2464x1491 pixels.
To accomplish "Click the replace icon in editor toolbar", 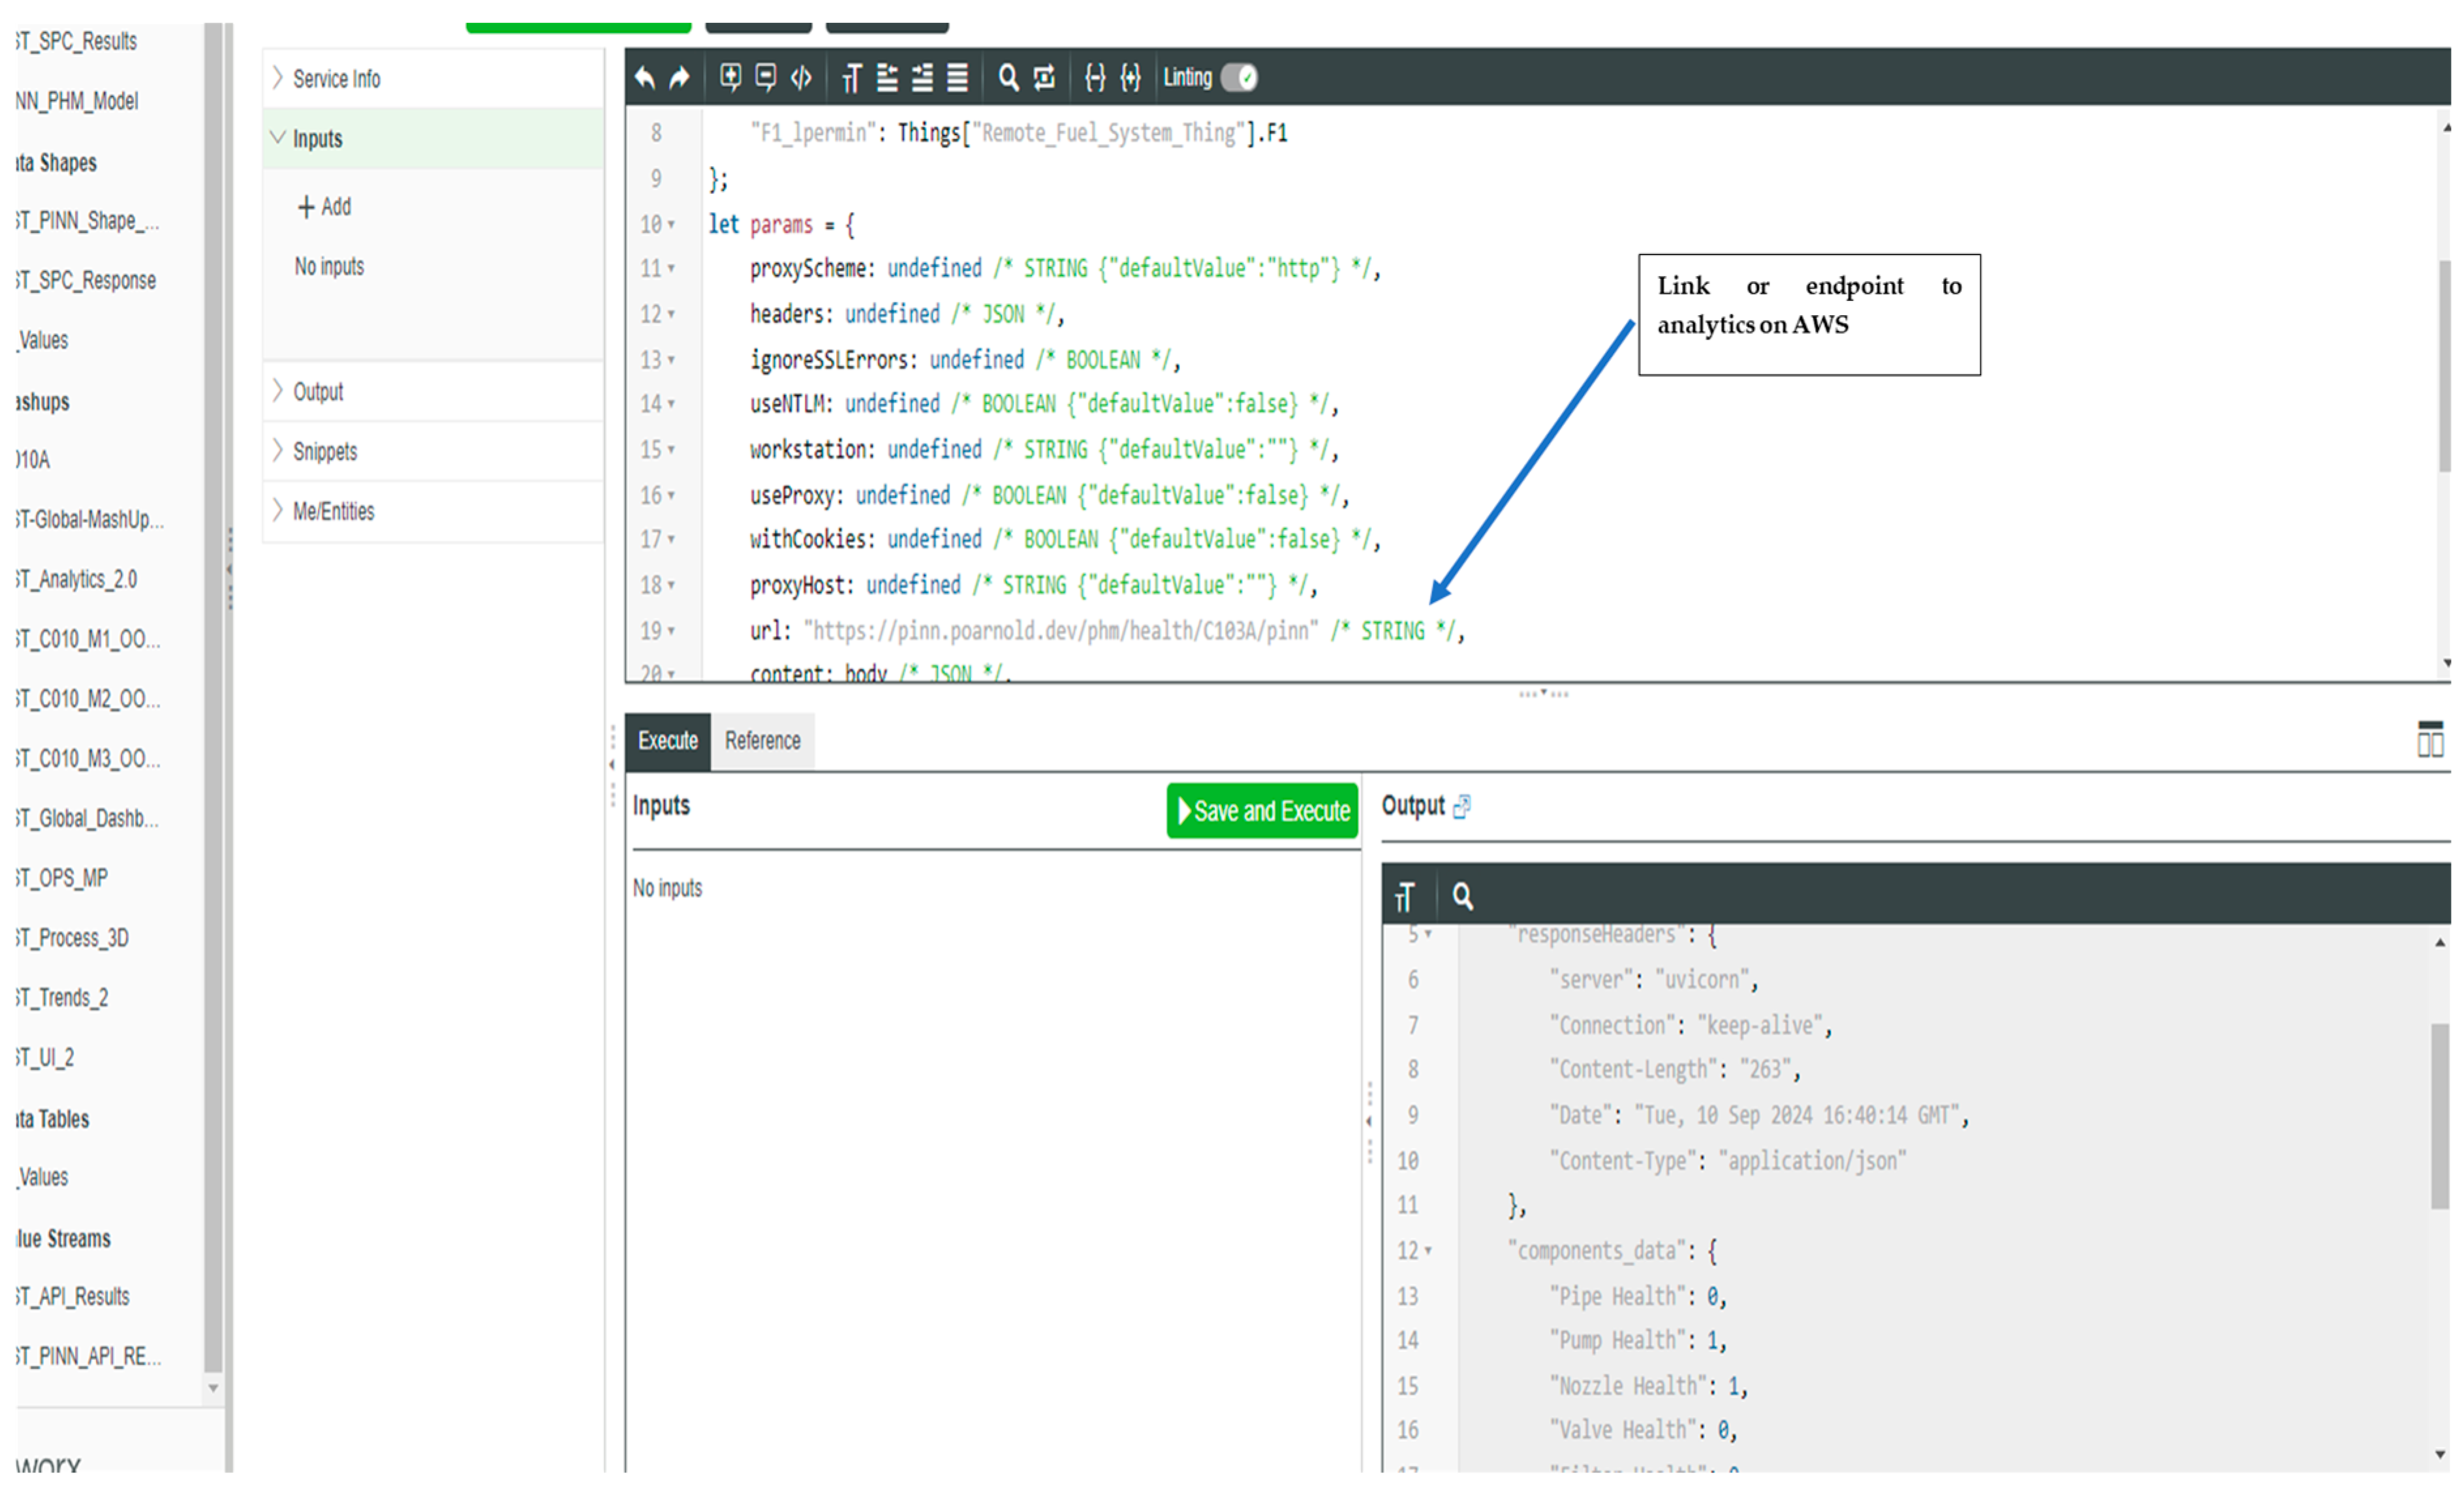I will click(x=1044, y=77).
